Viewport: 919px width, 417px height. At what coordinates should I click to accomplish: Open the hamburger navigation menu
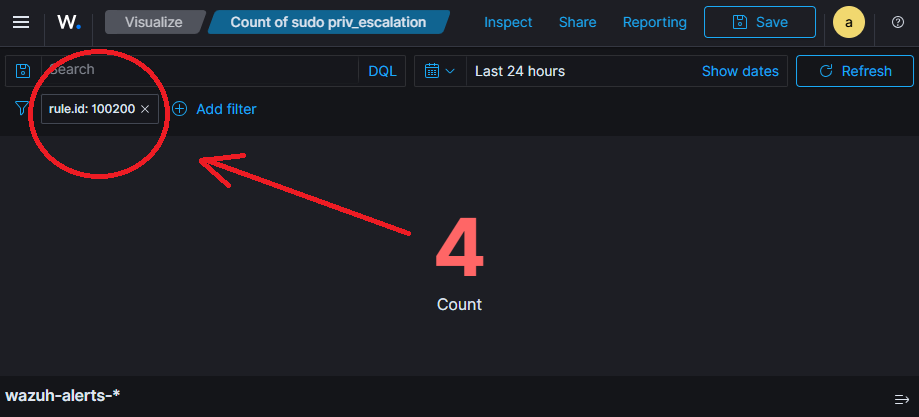tap(20, 22)
